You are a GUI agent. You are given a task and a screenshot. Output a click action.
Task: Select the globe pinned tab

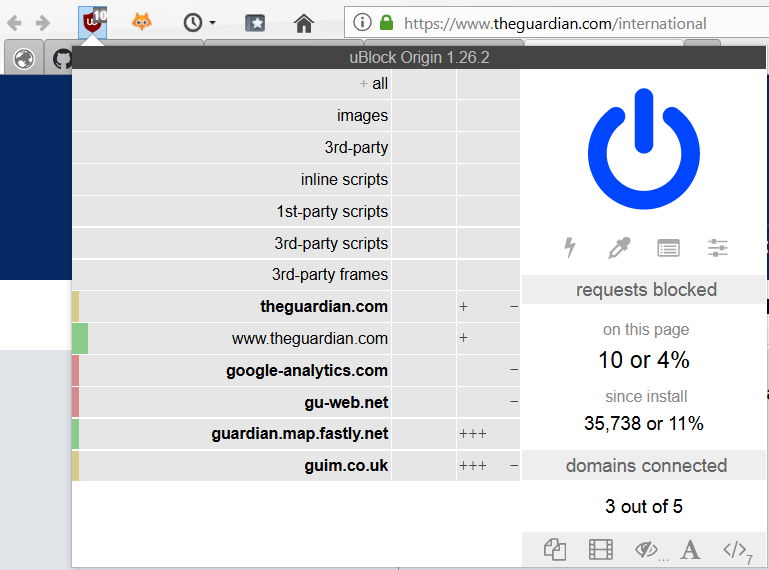coord(24,59)
